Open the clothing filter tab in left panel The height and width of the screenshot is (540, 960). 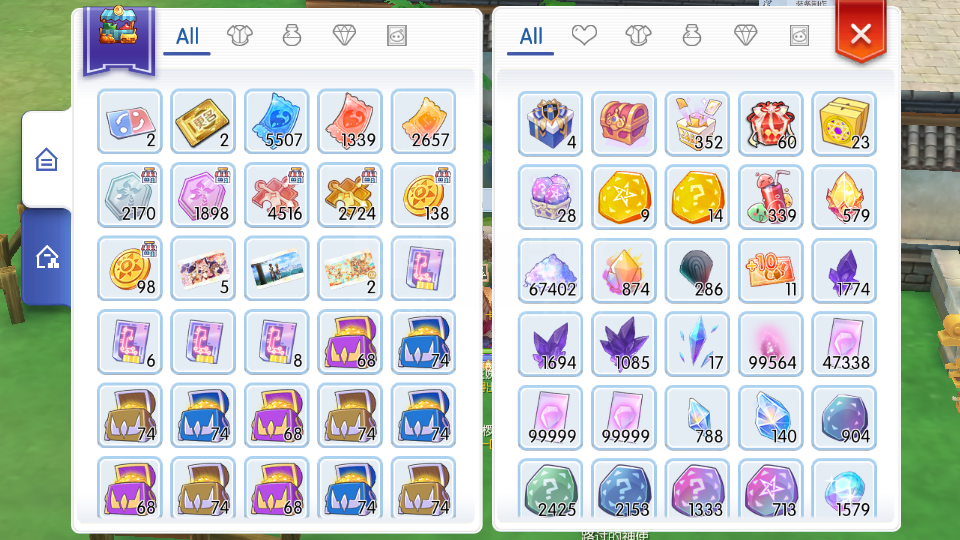tap(239, 36)
